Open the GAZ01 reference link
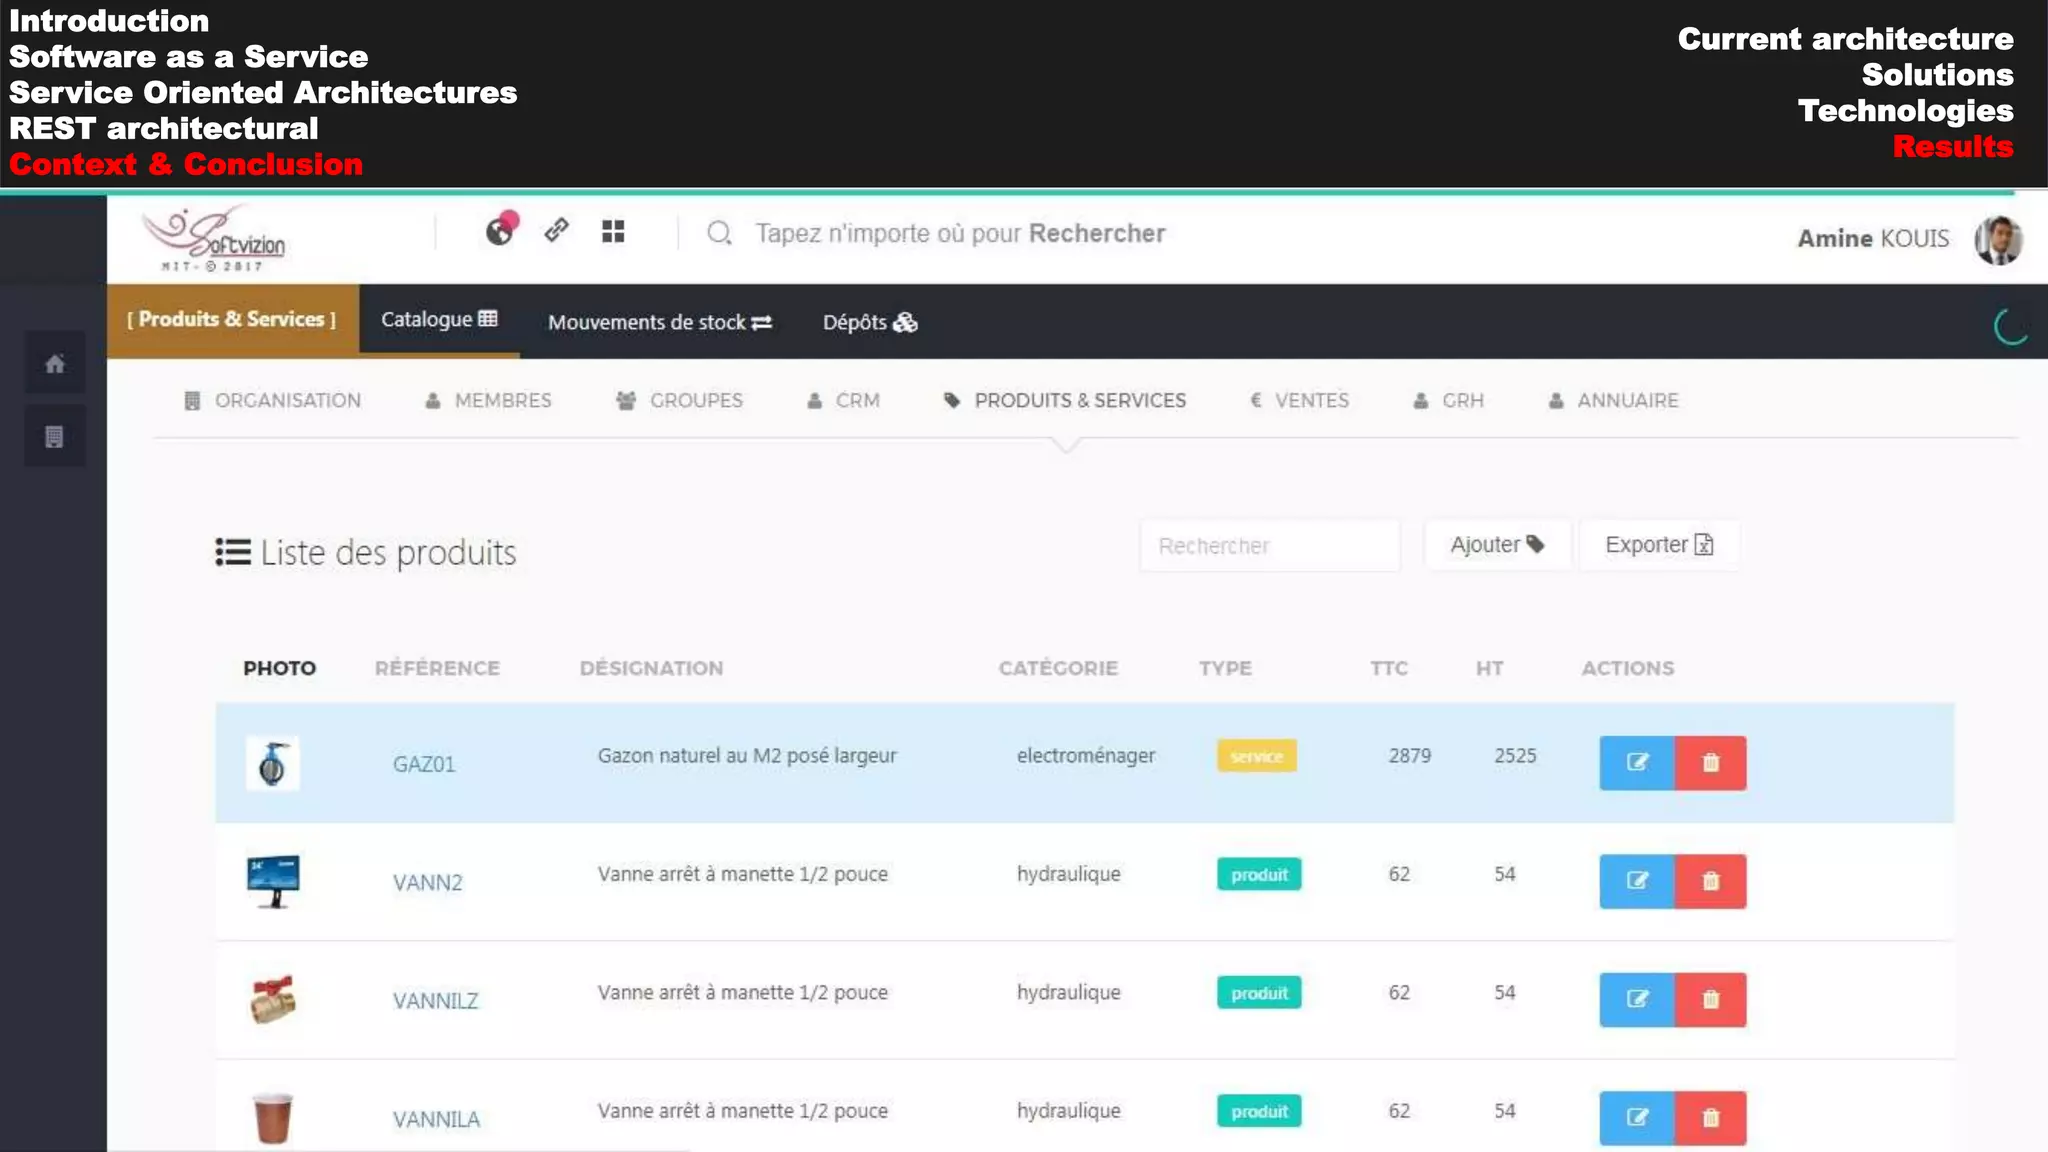 pos(424,764)
